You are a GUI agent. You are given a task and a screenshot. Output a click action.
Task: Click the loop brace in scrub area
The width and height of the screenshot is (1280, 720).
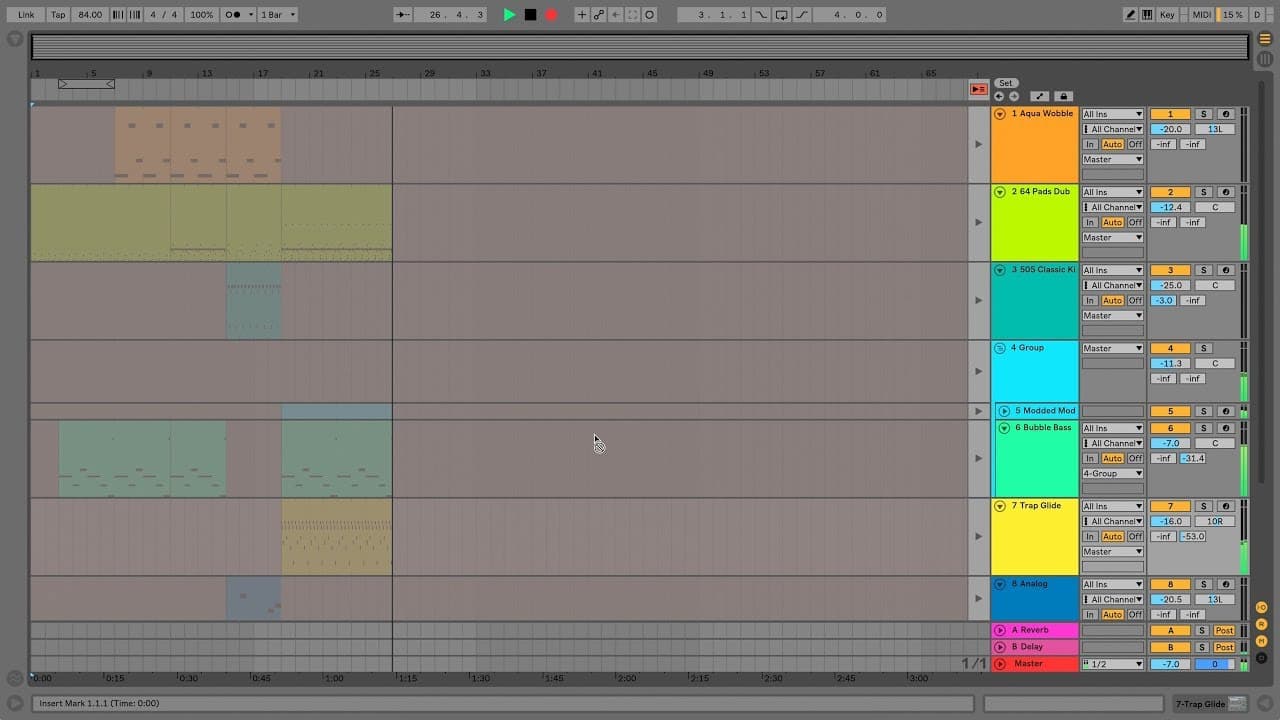click(86, 84)
